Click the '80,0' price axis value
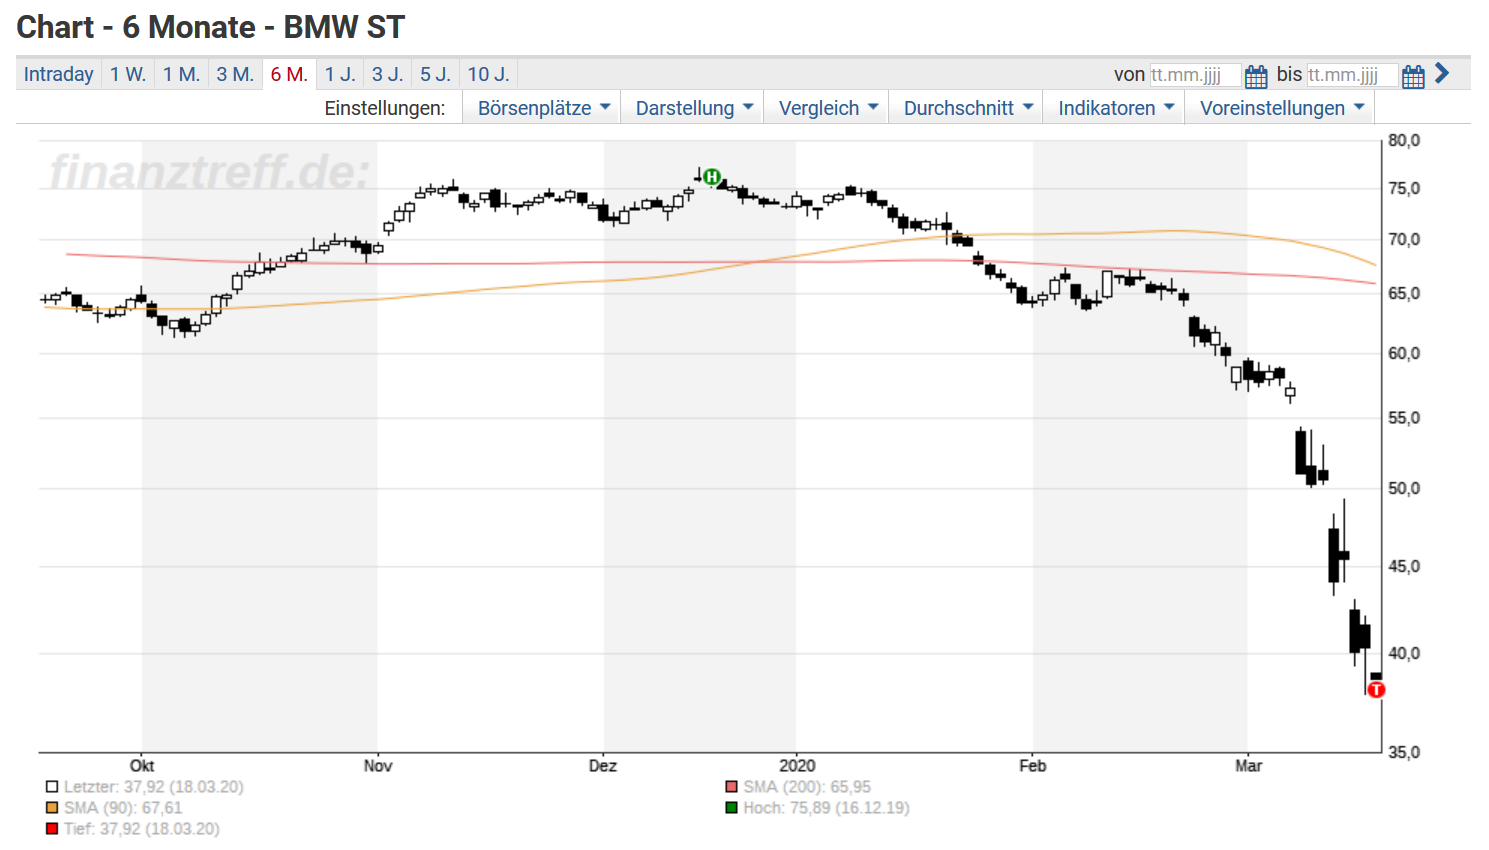The image size is (1489, 850). (1404, 141)
